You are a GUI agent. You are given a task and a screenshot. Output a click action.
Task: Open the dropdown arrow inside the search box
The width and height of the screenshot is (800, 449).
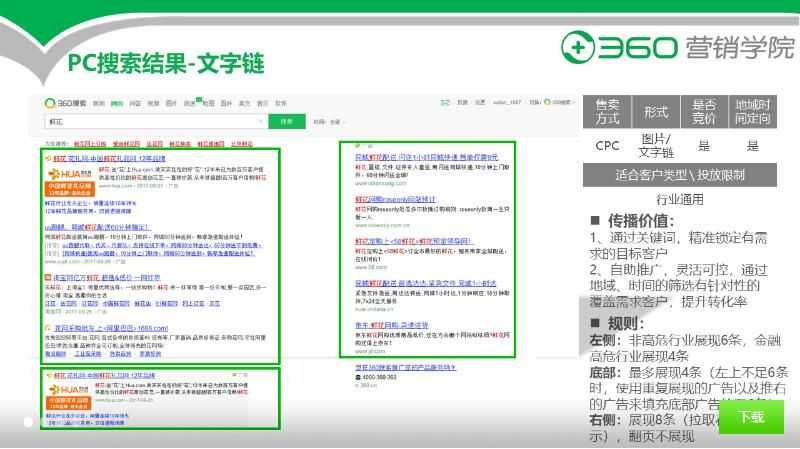point(260,121)
